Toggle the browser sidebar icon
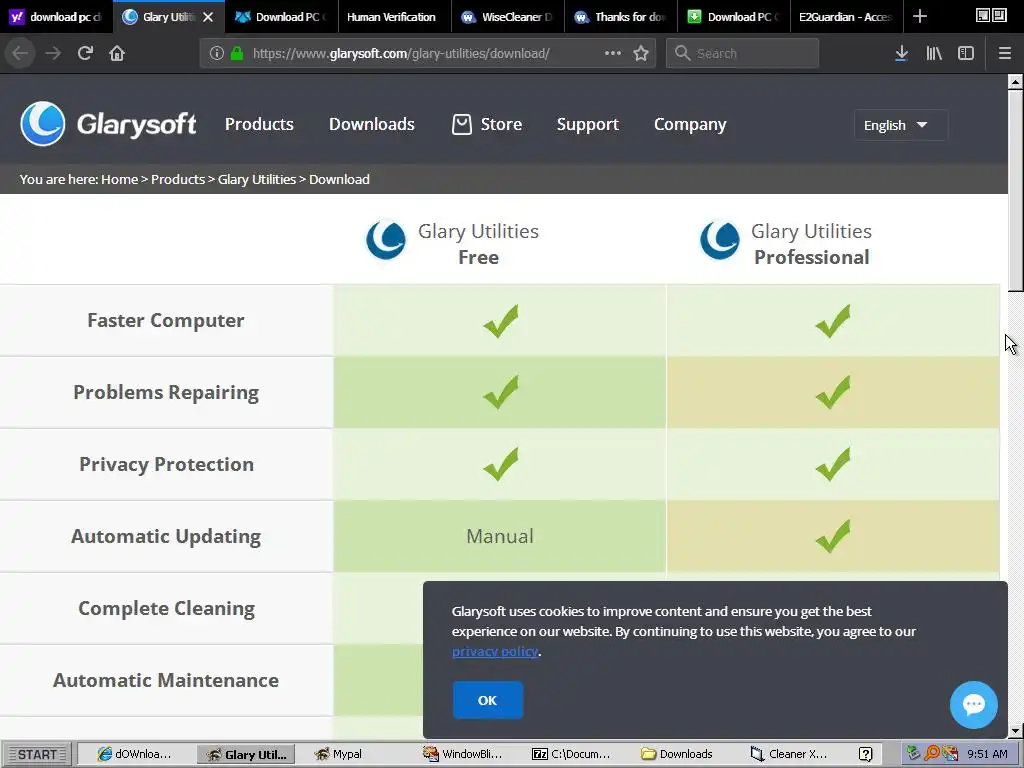 click(966, 53)
